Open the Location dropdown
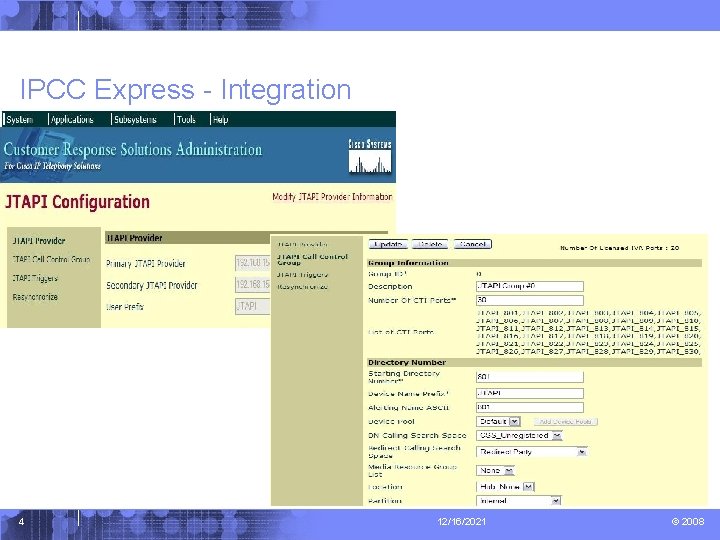 pos(506,487)
